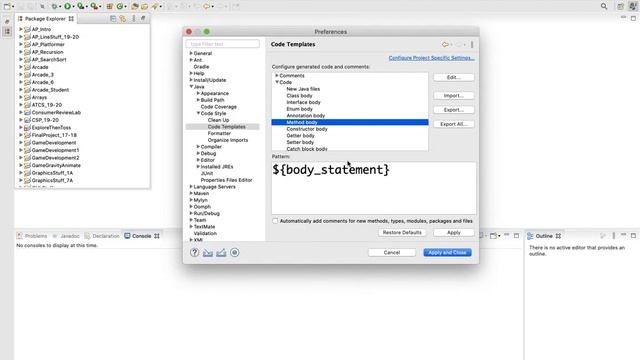This screenshot has width=640, height=360.
Task: Collapse All in Package Explorer
Action: [113, 18]
